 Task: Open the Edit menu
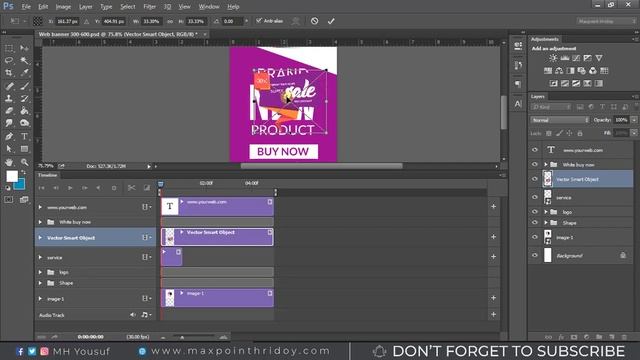point(43,7)
